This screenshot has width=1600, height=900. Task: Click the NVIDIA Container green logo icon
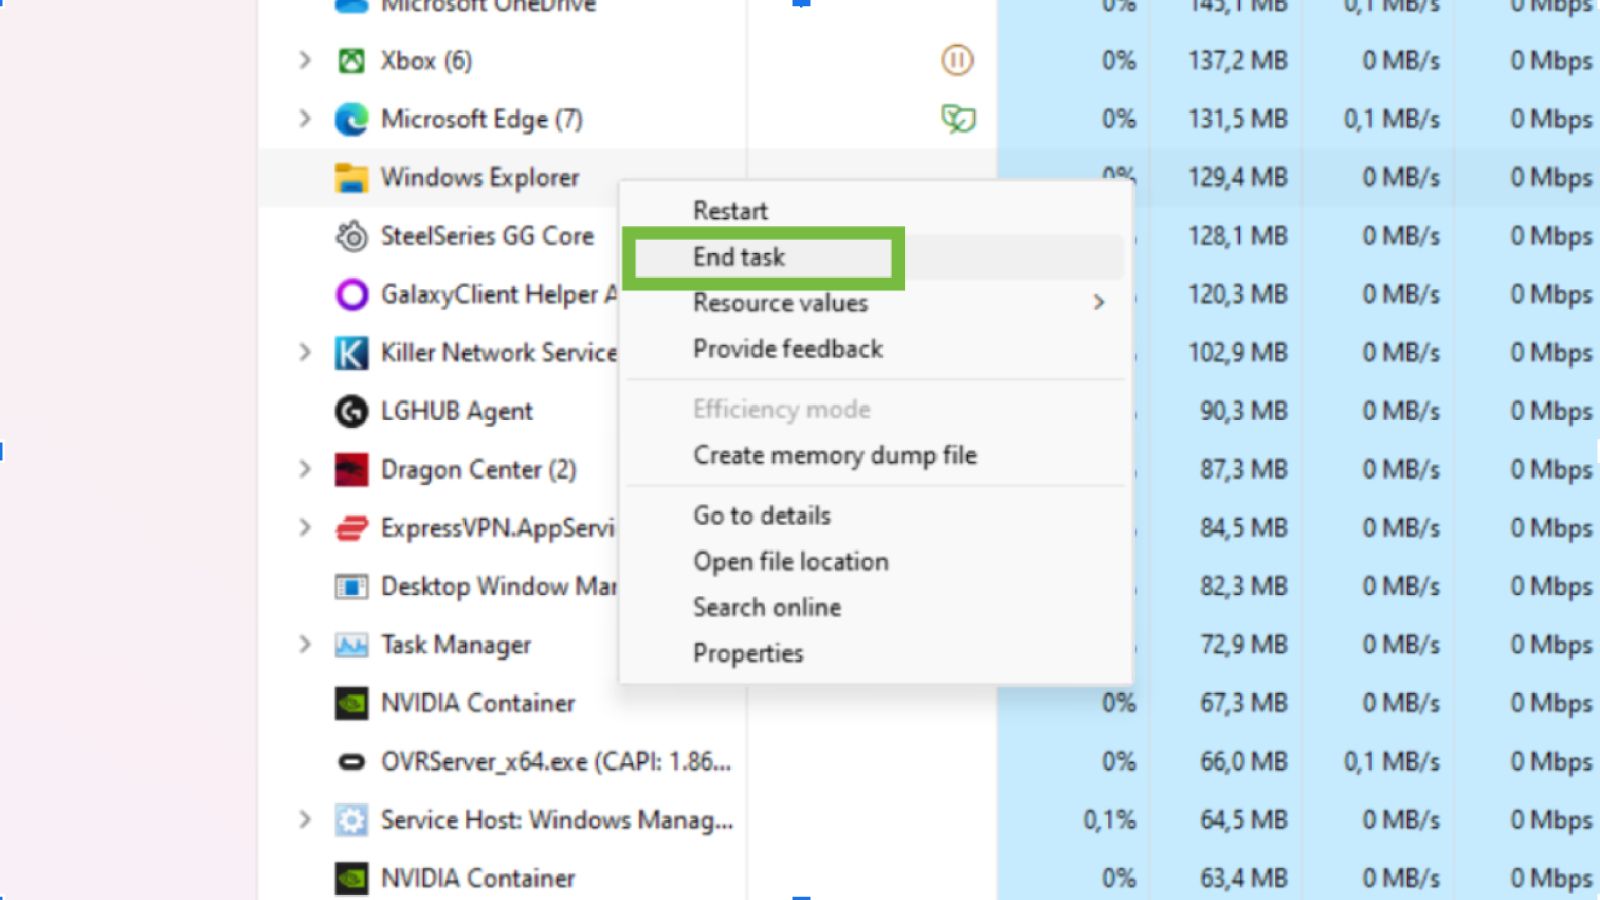pyautogui.click(x=351, y=703)
